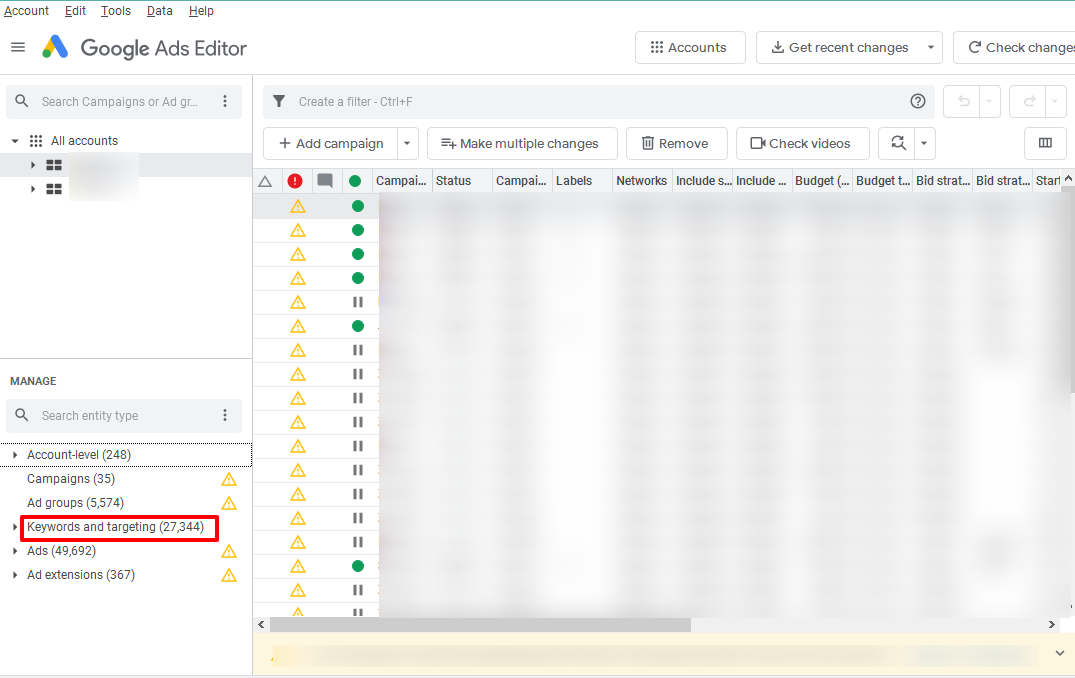Screen dimensions: 1075x678
Task: Open the undo history dropdown arrow
Action: (x=989, y=102)
